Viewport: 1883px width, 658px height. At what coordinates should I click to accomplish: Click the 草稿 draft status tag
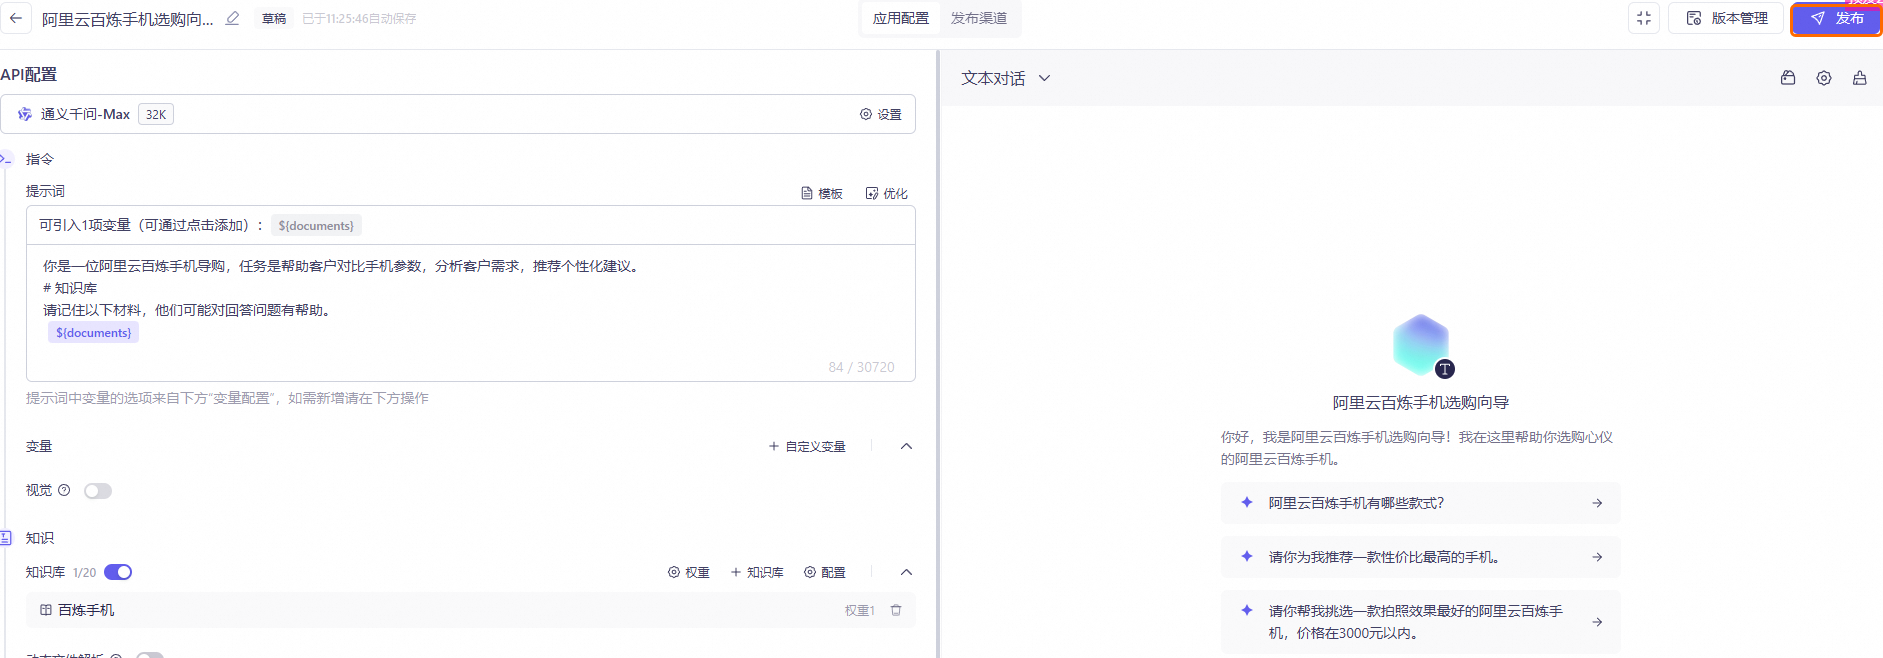pyautogui.click(x=274, y=18)
